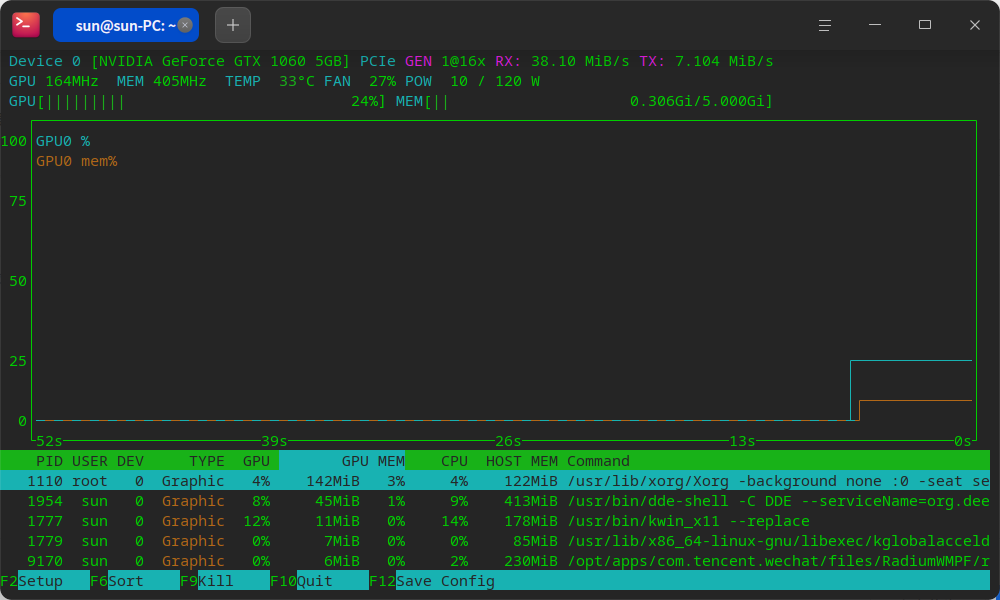Close the terminal window

point(974,25)
